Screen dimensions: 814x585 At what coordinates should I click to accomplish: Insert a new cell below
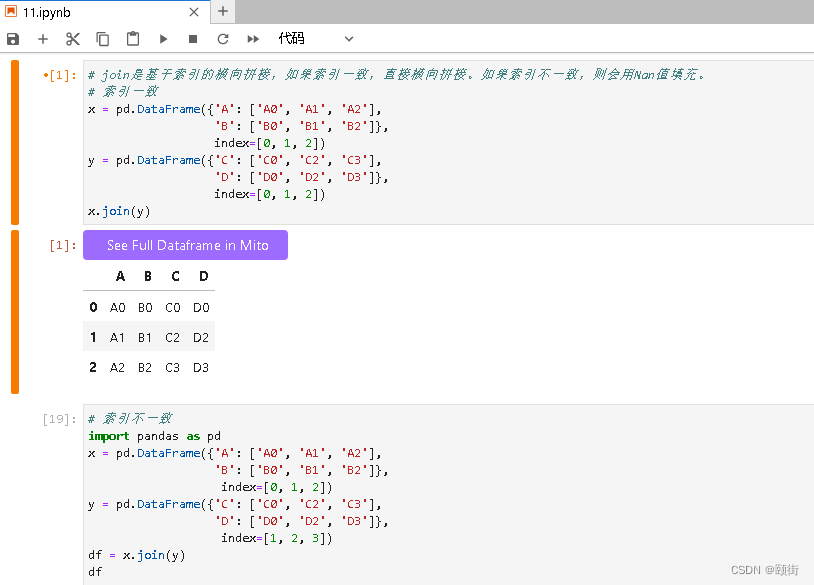(x=42, y=39)
